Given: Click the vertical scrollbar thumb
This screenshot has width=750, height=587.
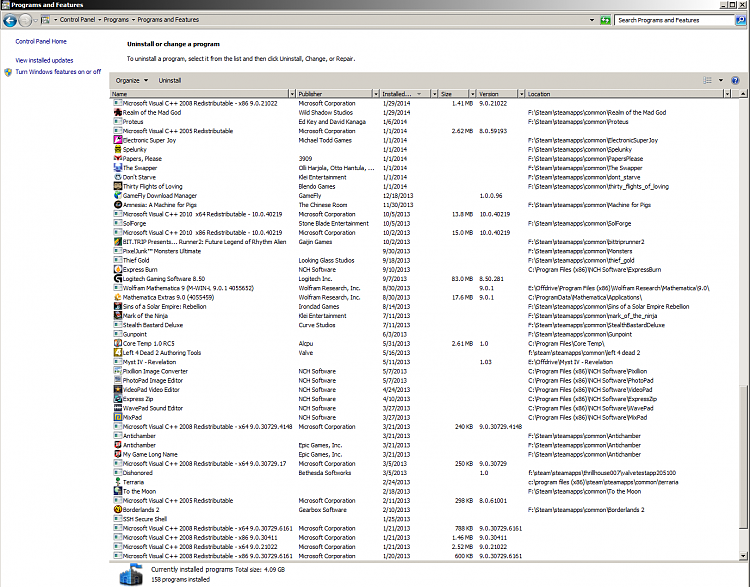Looking at the screenshot, I should 743,457.
